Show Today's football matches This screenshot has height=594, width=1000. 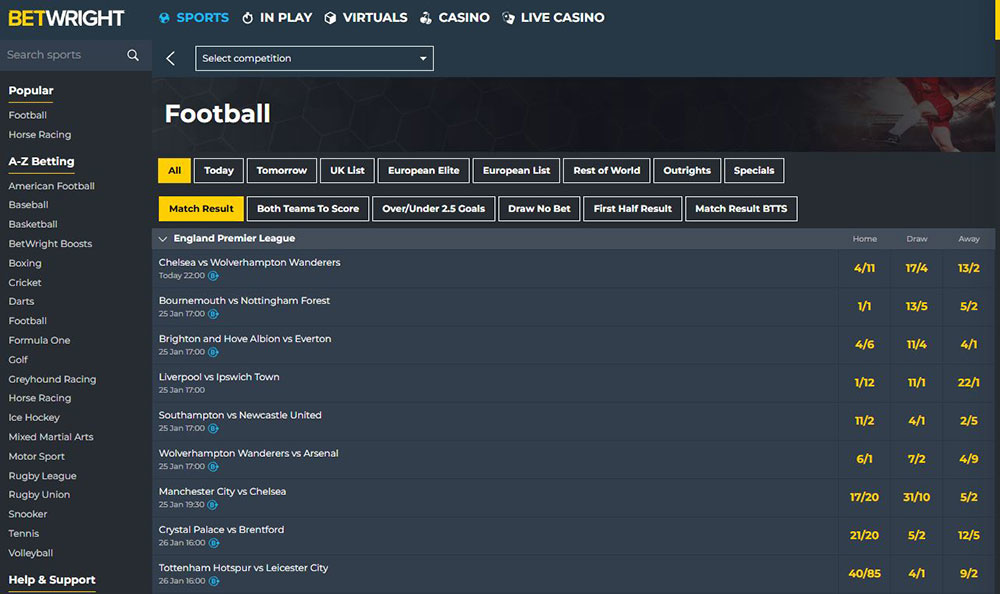click(x=219, y=170)
